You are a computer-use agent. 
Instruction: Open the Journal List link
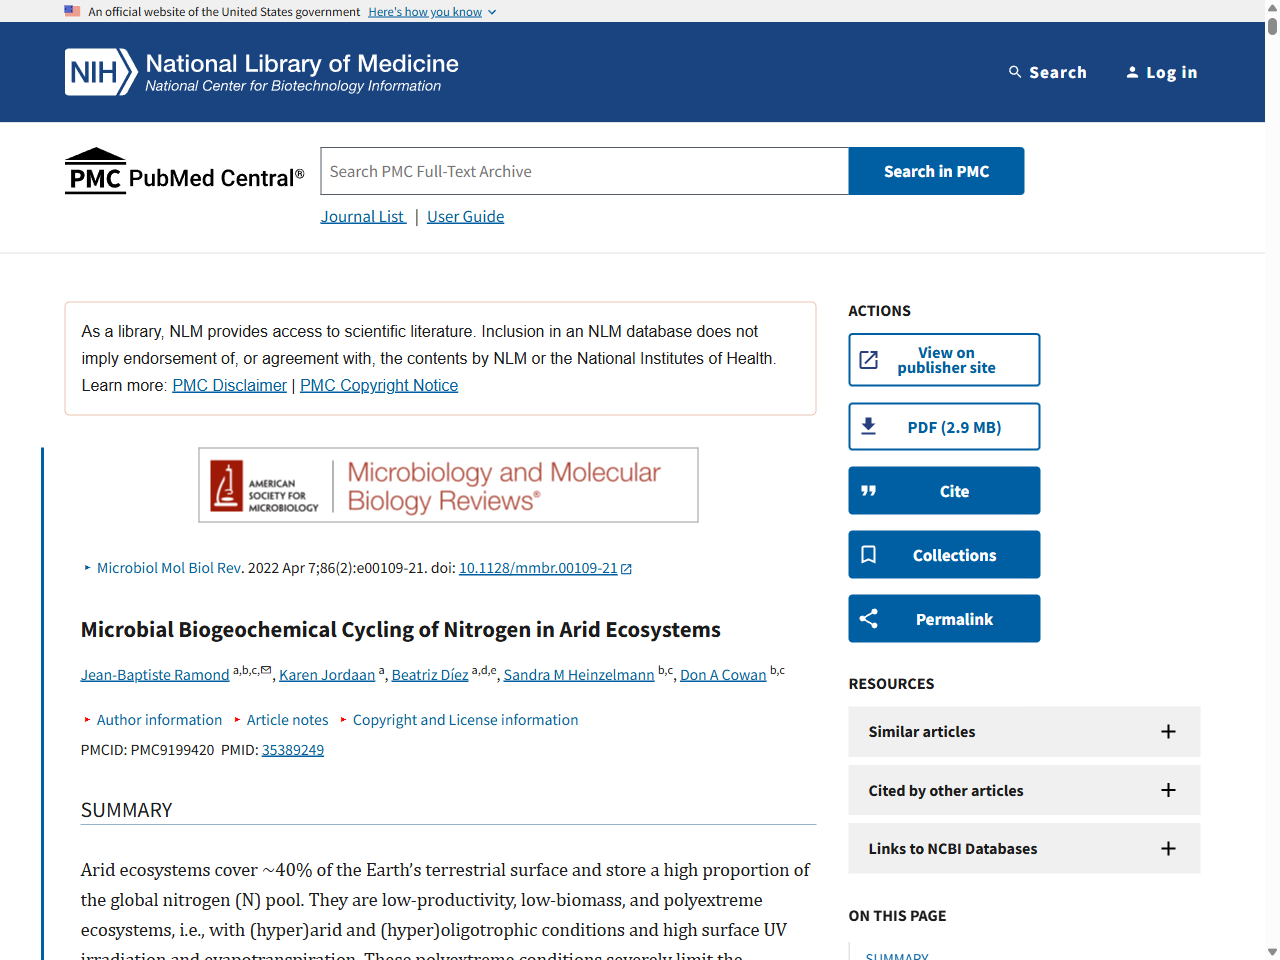pos(362,216)
